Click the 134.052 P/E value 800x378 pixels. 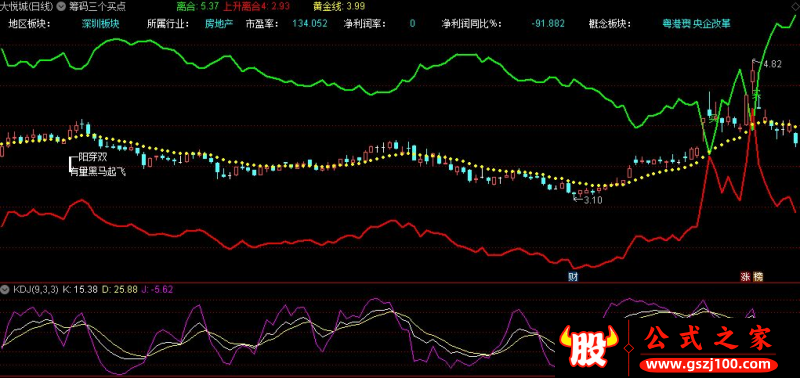[310, 23]
